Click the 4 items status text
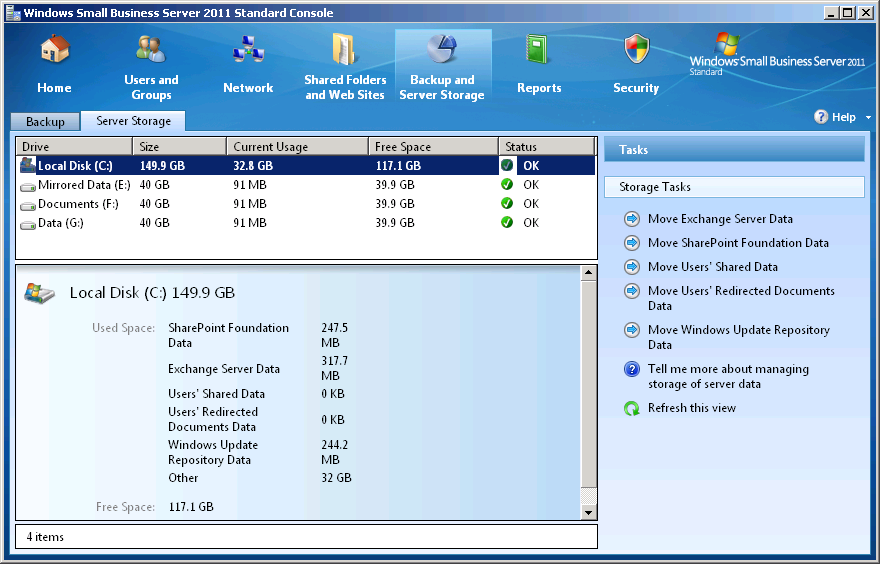Viewport: 880px width, 564px height. 45,537
